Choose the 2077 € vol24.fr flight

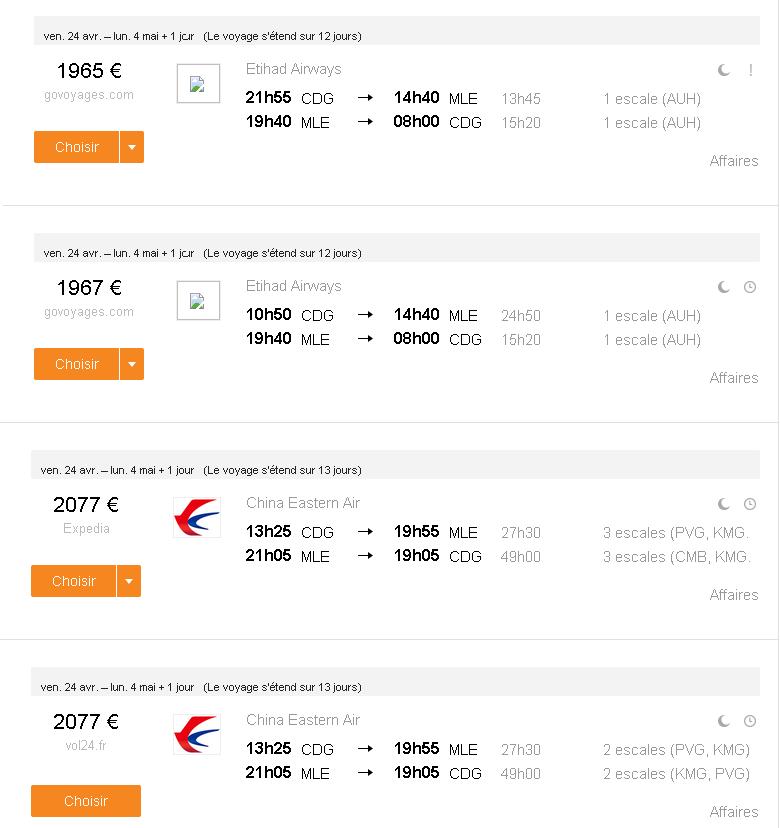point(86,801)
